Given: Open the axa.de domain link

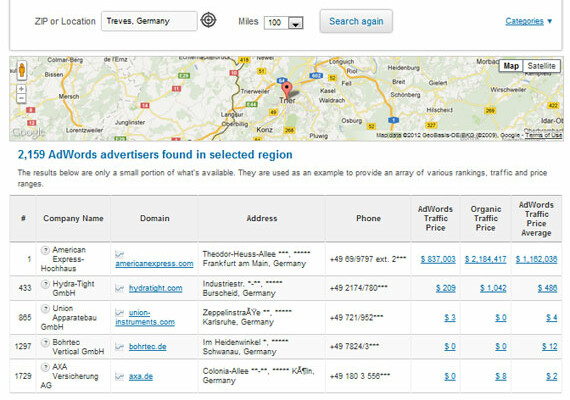Looking at the screenshot, I should [x=141, y=376].
